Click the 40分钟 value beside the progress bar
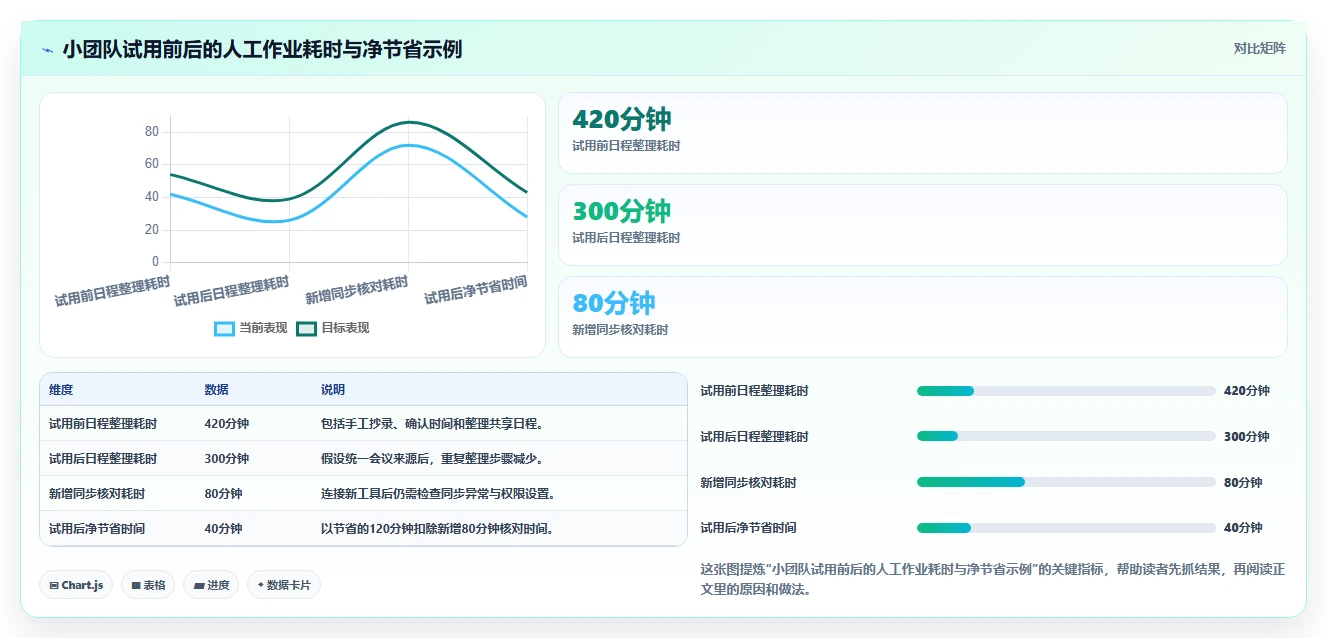 pos(1243,528)
